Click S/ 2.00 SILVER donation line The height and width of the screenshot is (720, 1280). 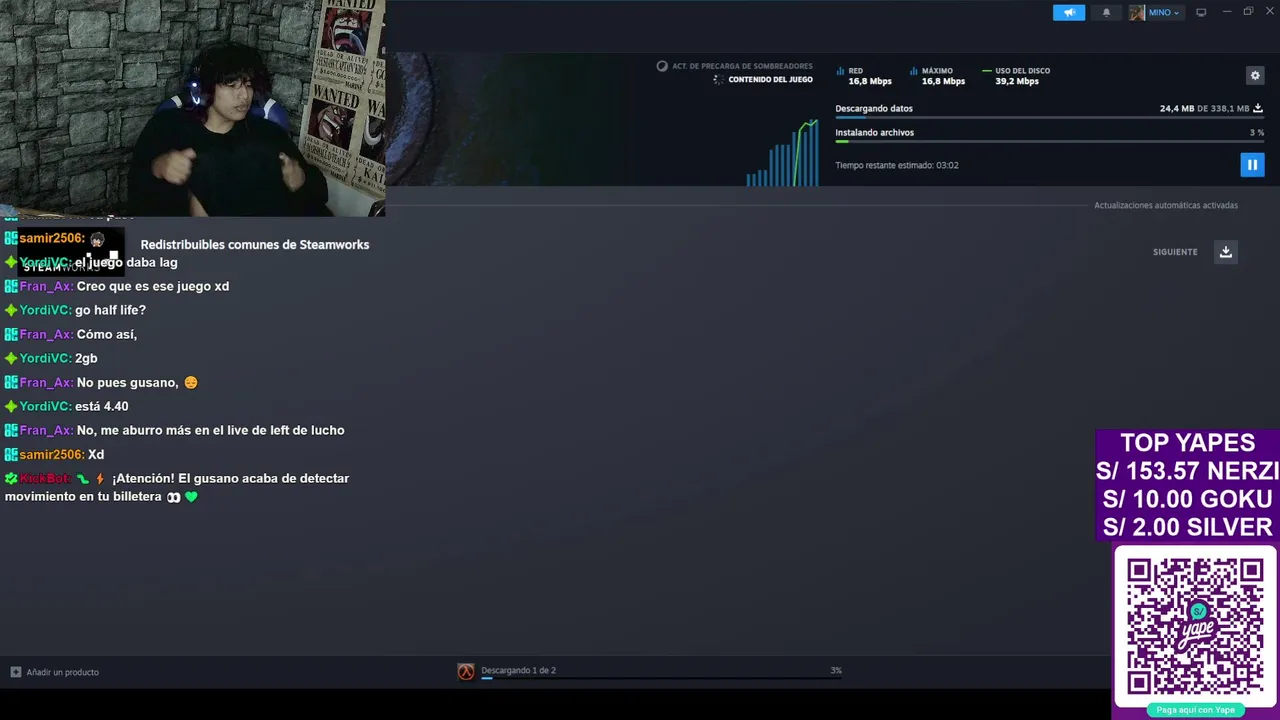tap(1187, 527)
